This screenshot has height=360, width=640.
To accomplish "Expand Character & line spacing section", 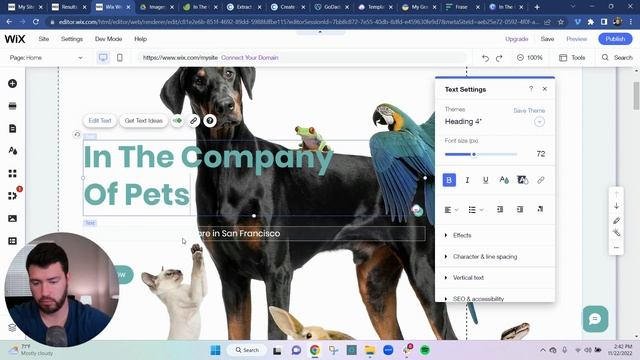I will (x=495, y=257).
